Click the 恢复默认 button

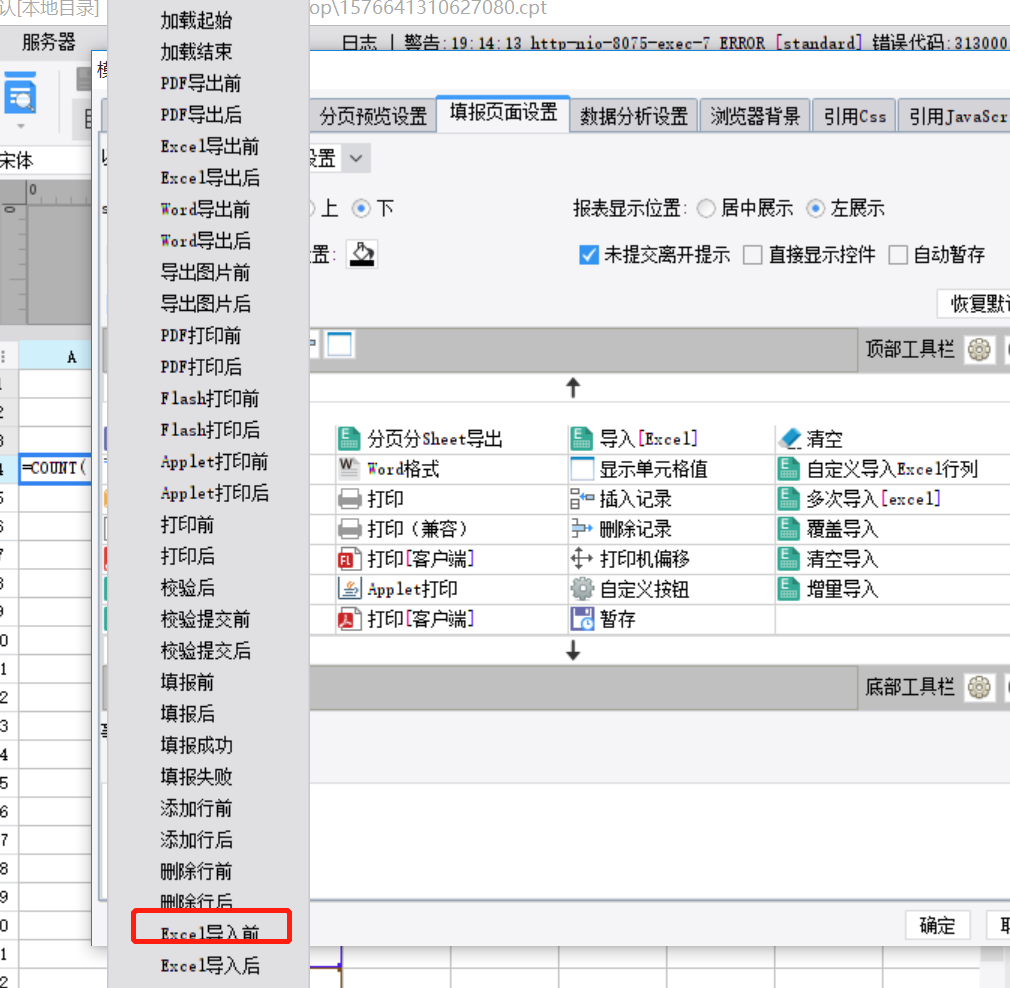974,303
